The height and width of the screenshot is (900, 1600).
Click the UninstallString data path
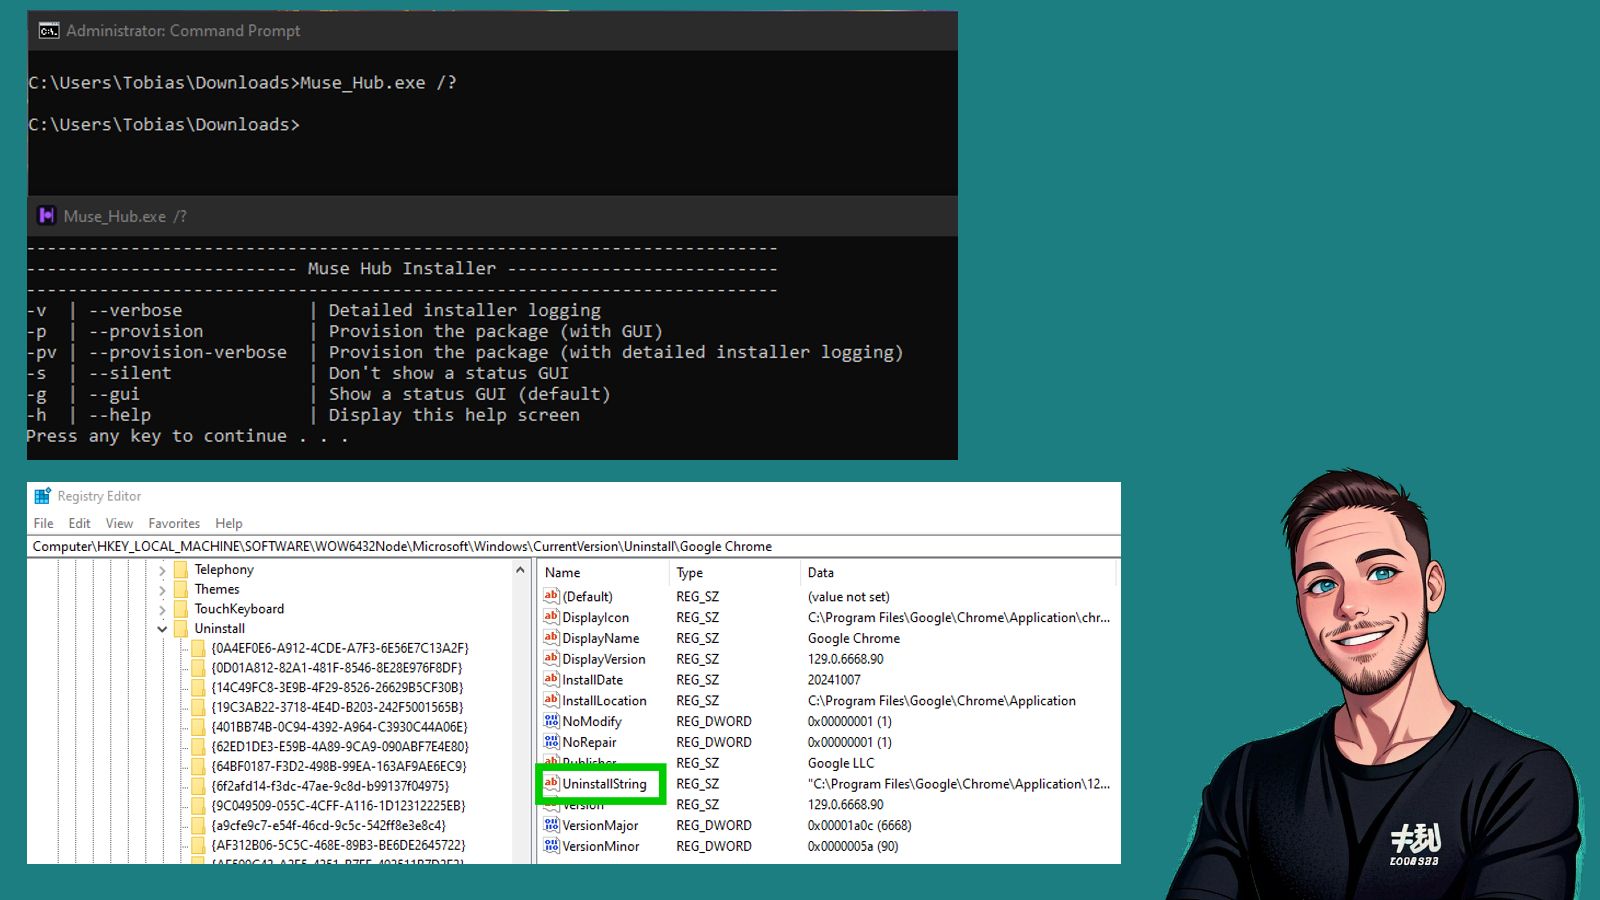[x=959, y=784]
